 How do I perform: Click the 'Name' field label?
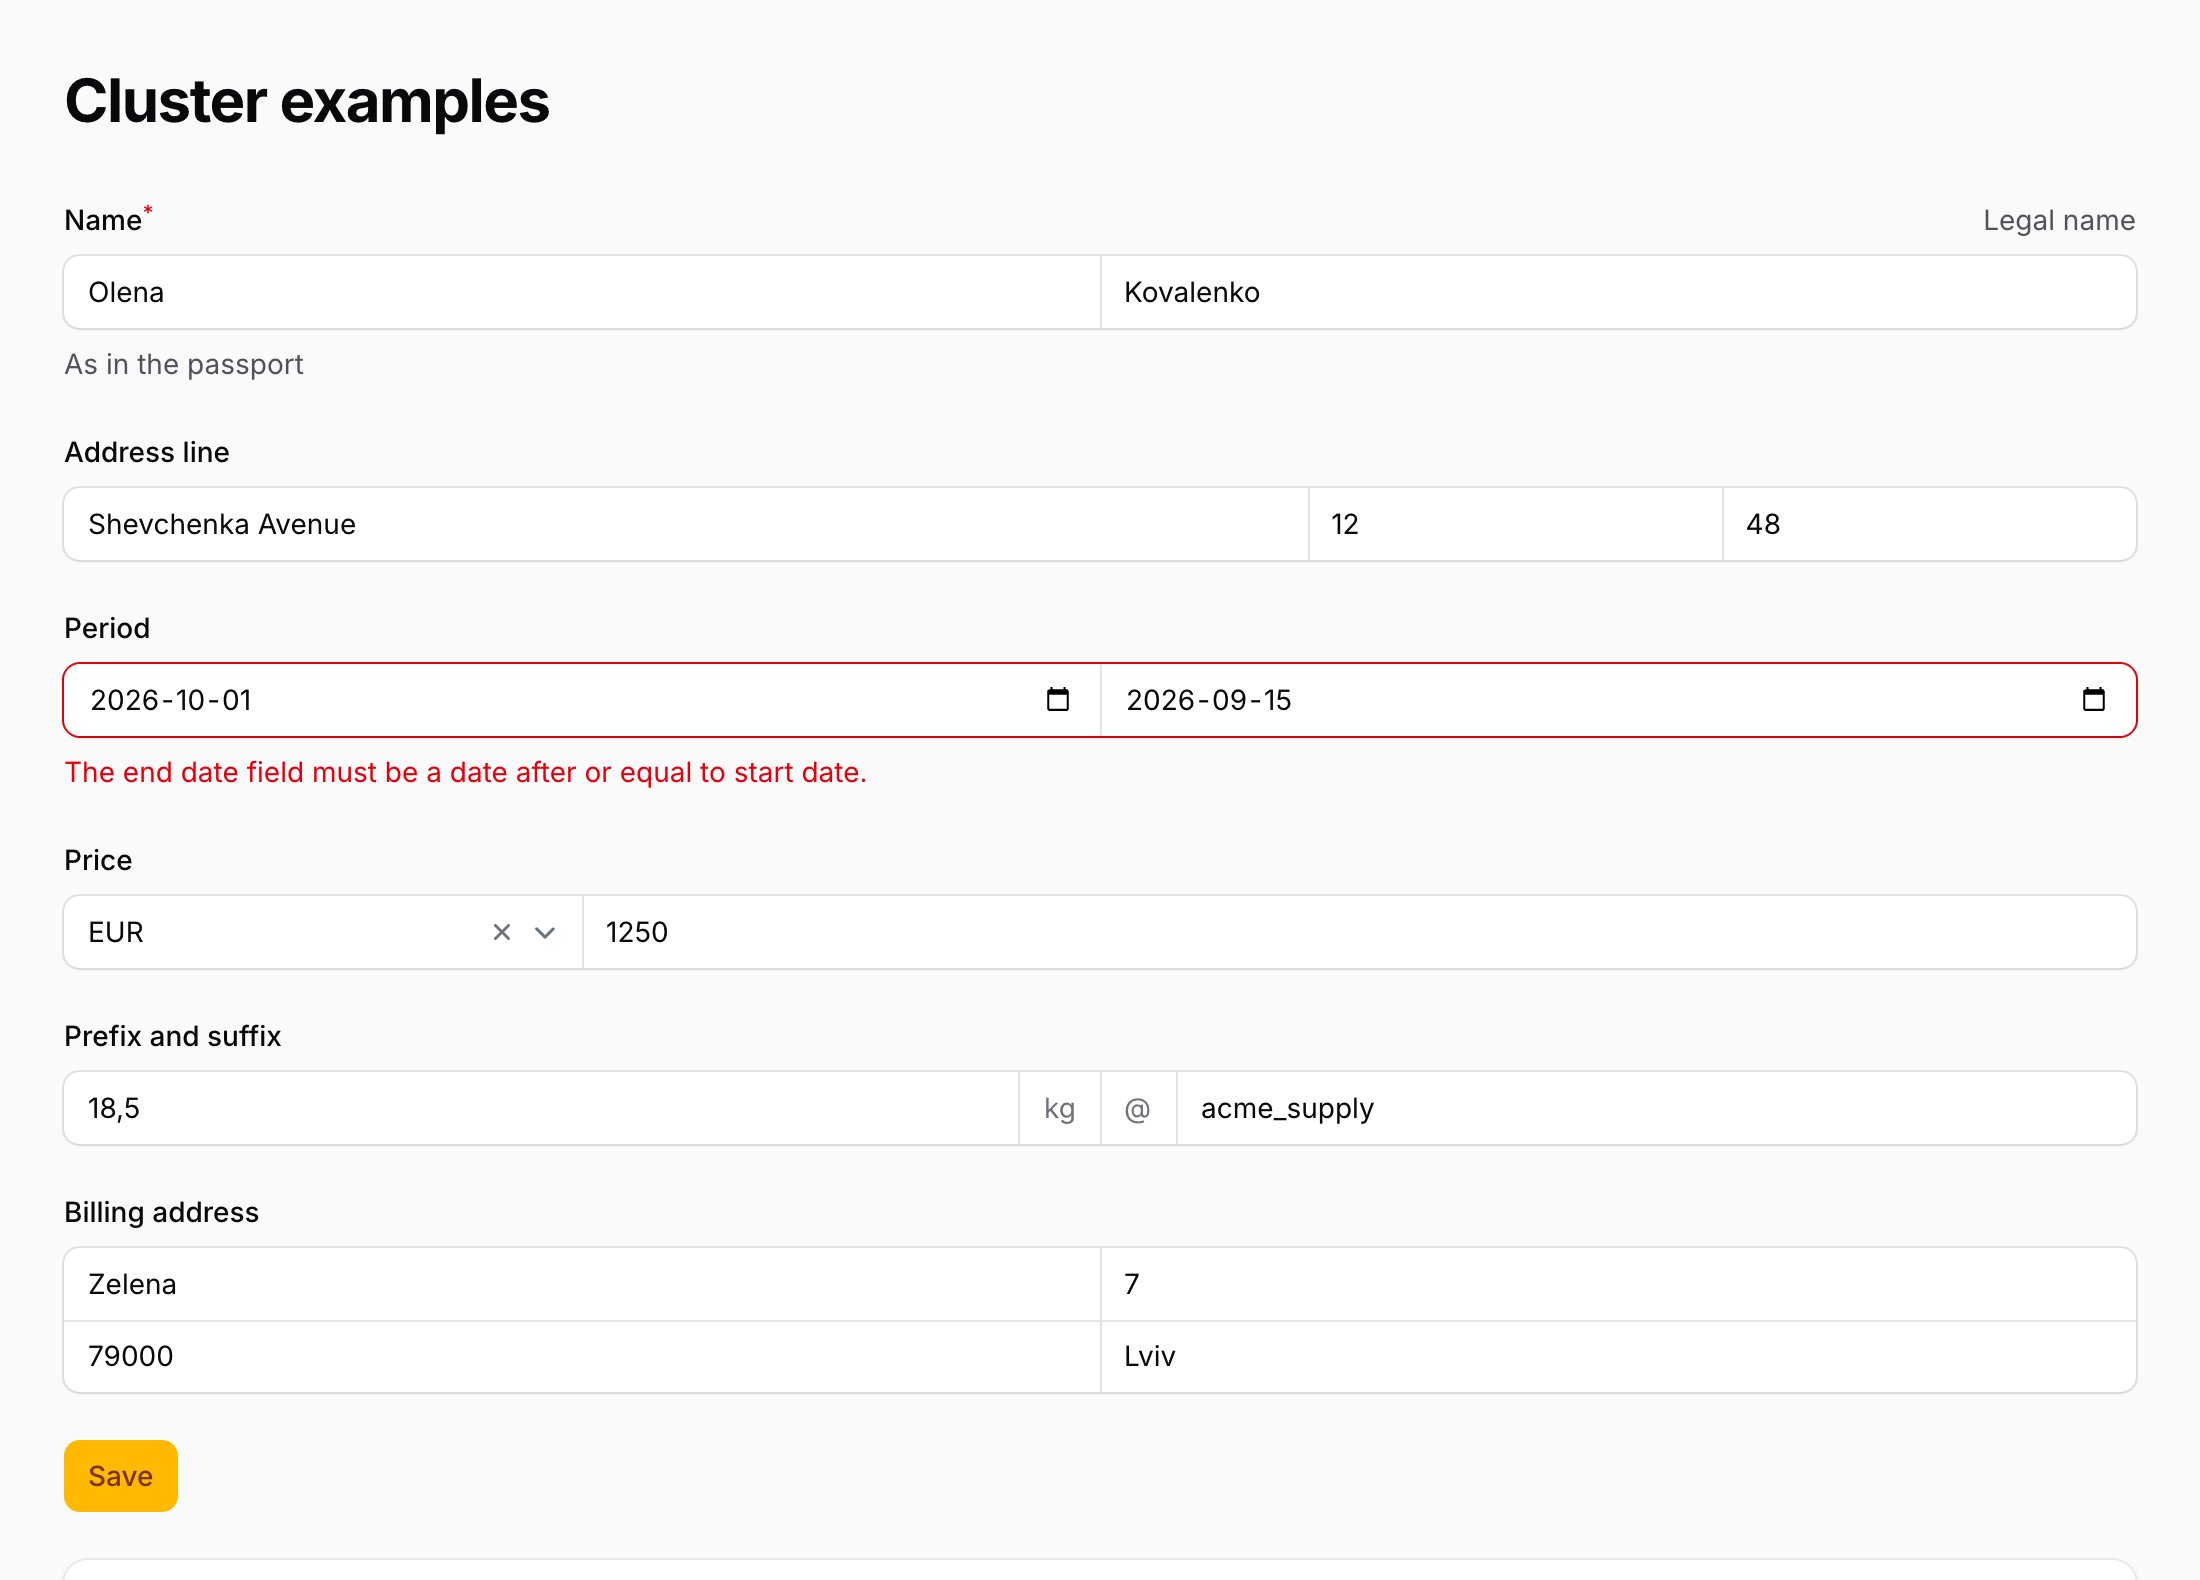[103, 220]
